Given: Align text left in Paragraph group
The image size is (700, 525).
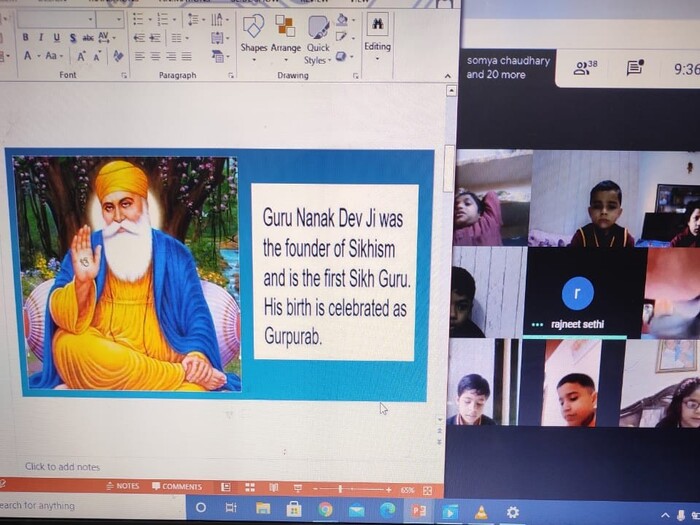Looking at the screenshot, I should 140,56.
